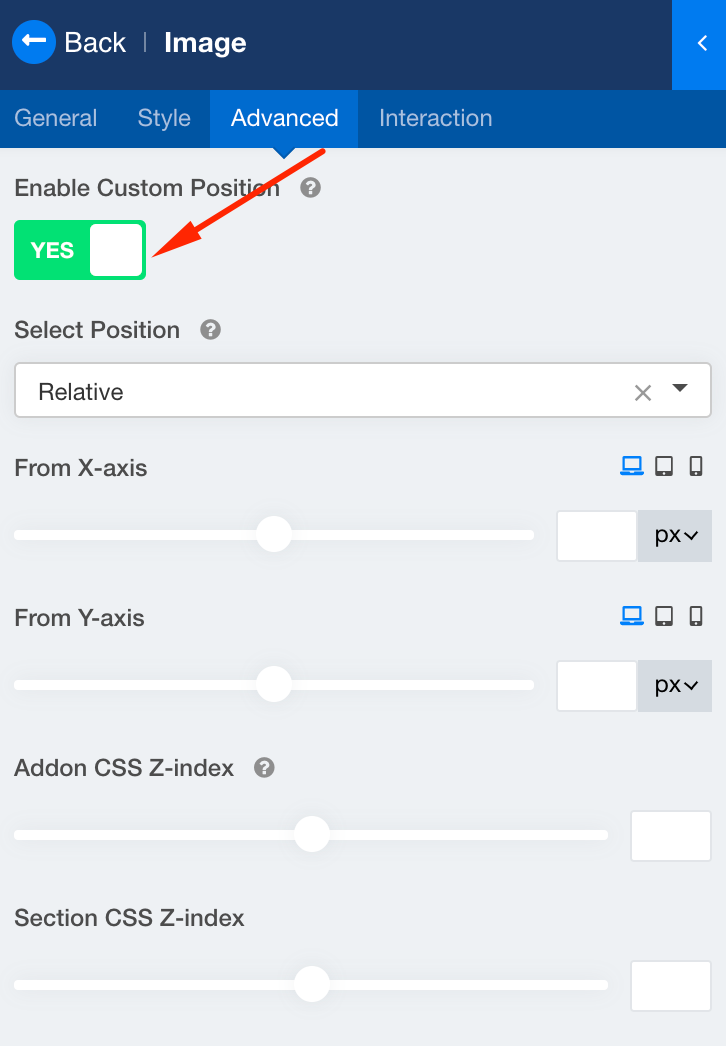726x1046 pixels.
Task: Switch to the Style tab
Action: [164, 118]
